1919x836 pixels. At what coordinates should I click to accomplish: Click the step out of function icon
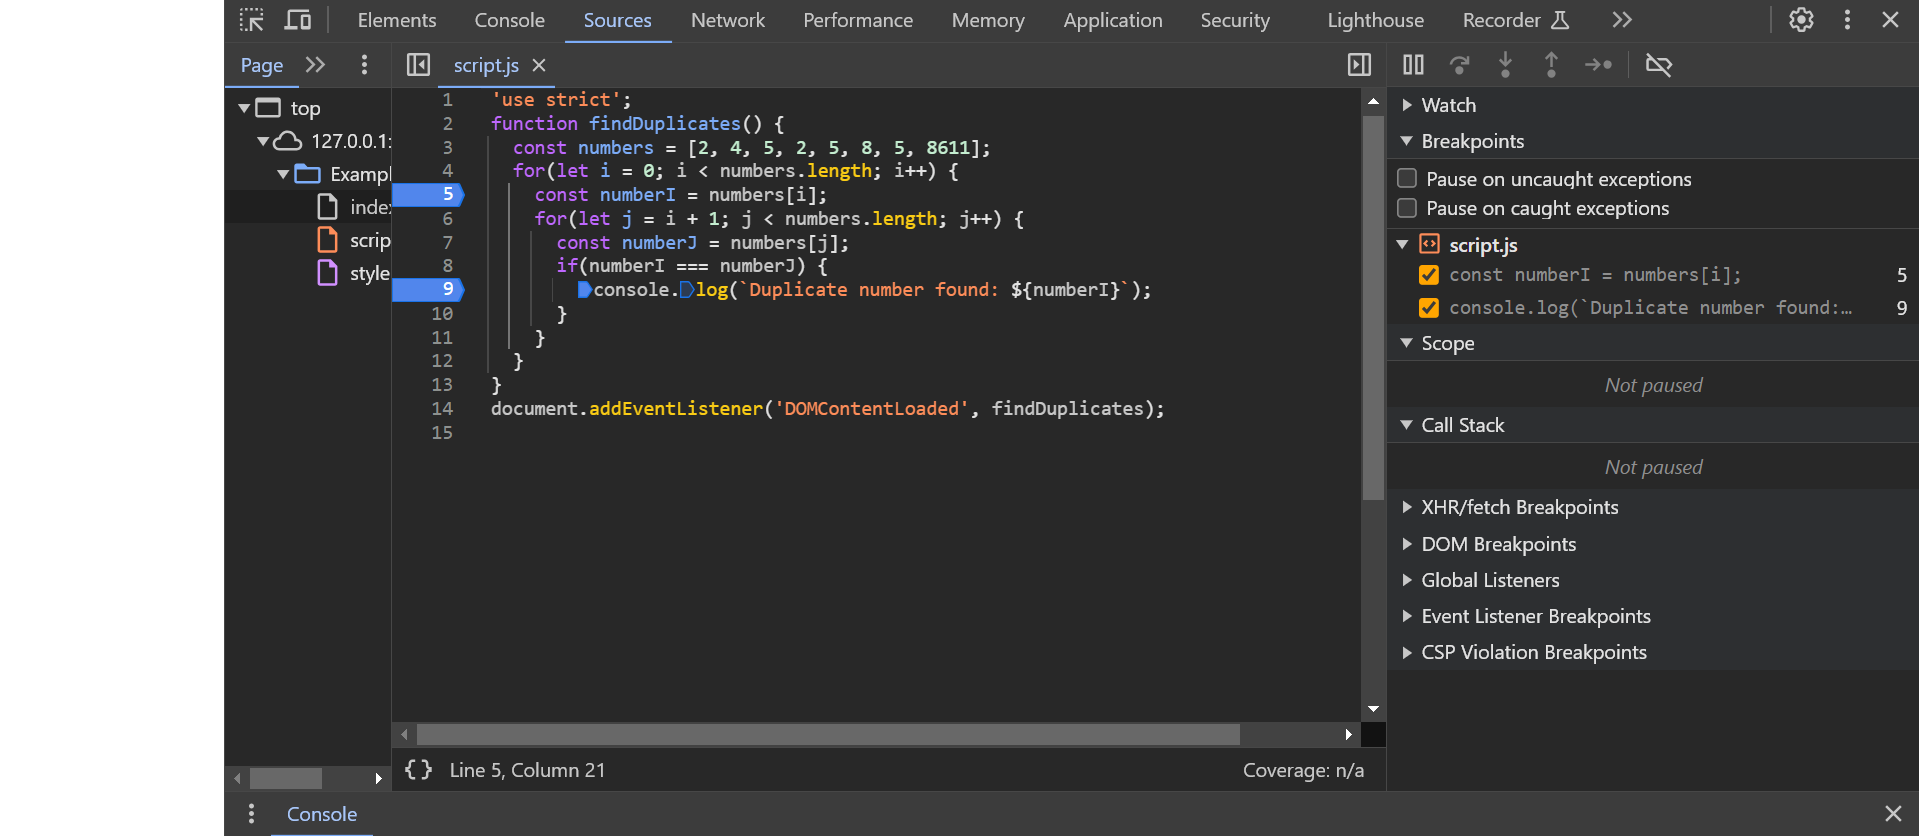pos(1551,65)
